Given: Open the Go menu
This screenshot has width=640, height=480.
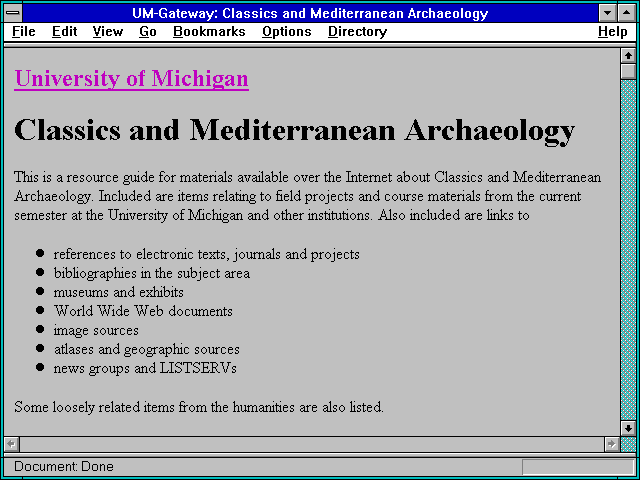Looking at the screenshot, I should (x=147, y=31).
